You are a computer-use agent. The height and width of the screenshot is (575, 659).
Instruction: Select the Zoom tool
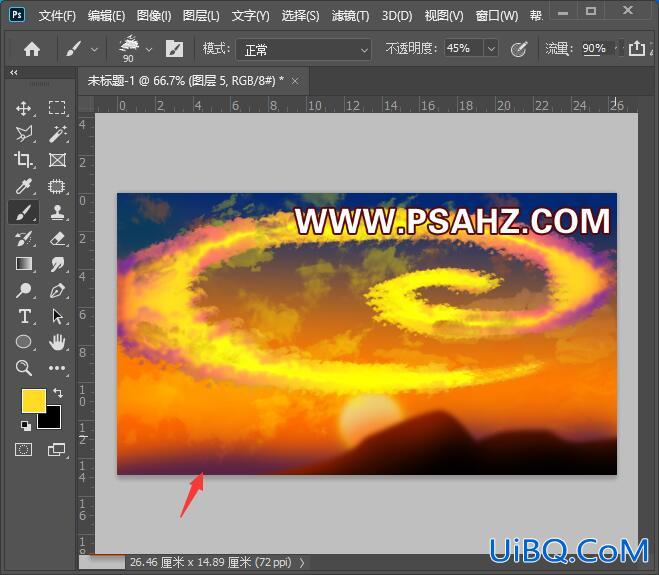click(x=24, y=368)
